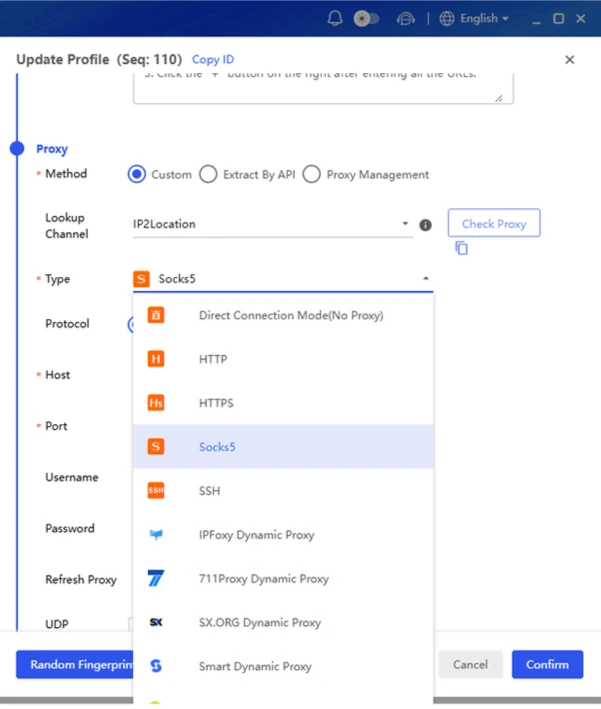Choose HTTPS proxy type
The image size is (601, 709).
click(283, 403)
